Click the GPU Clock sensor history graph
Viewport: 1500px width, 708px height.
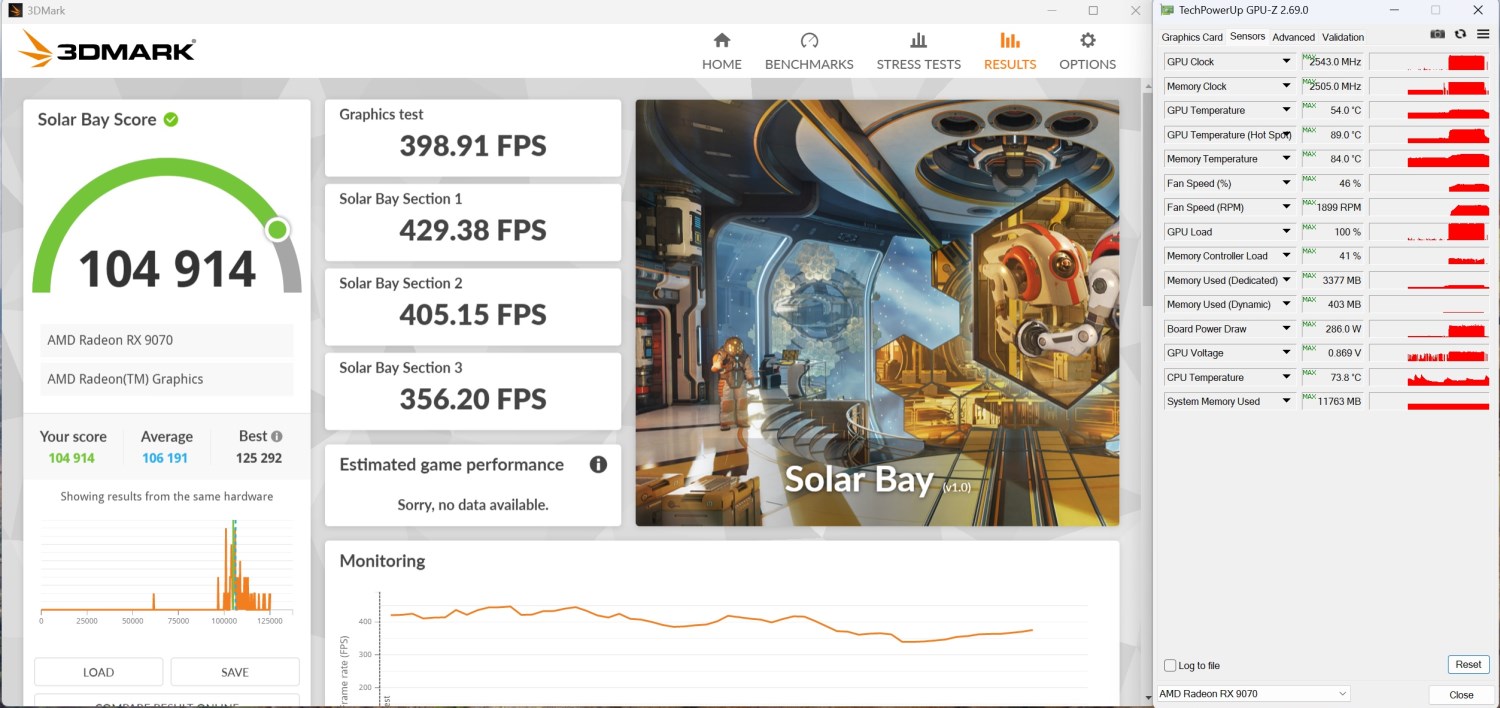[x=1430, y=62]
